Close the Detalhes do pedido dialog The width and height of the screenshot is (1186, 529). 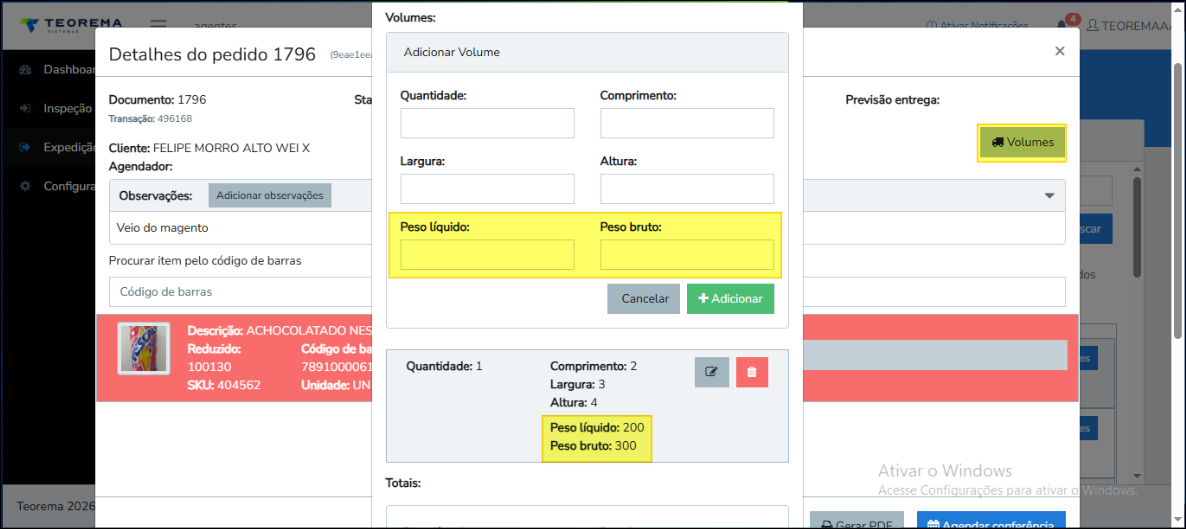pyautogui.click(x=1060, y=51)
